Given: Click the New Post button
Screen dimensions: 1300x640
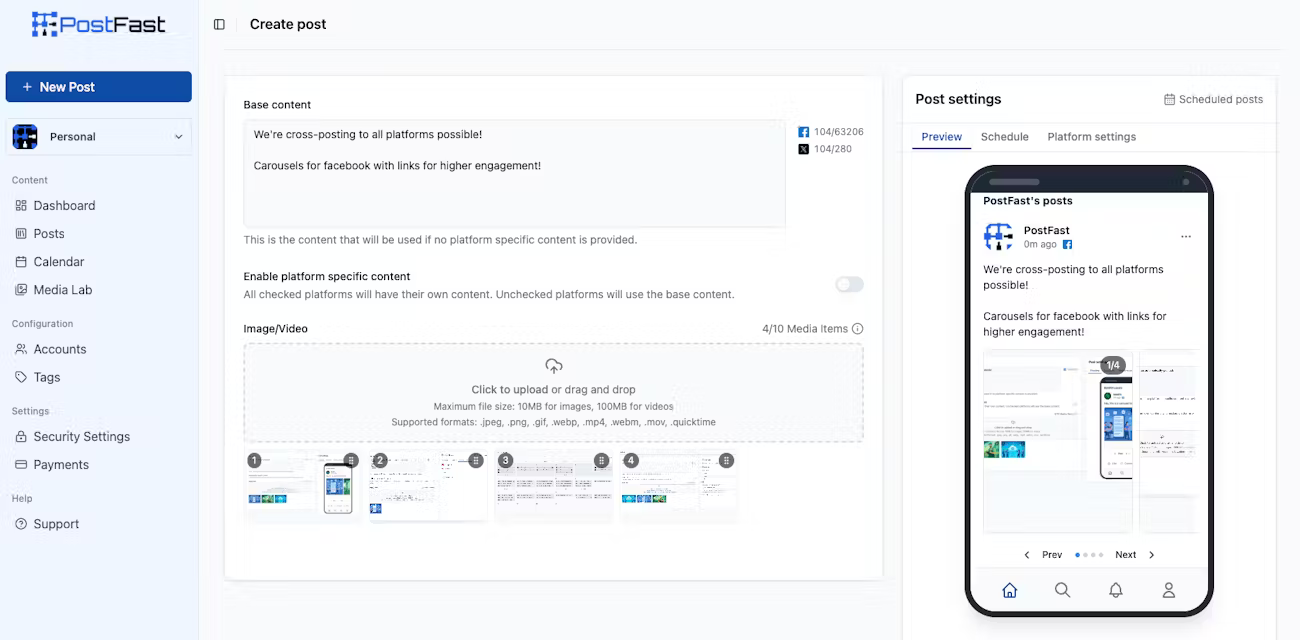Looking at the screenshot, I should click(98, 87).
